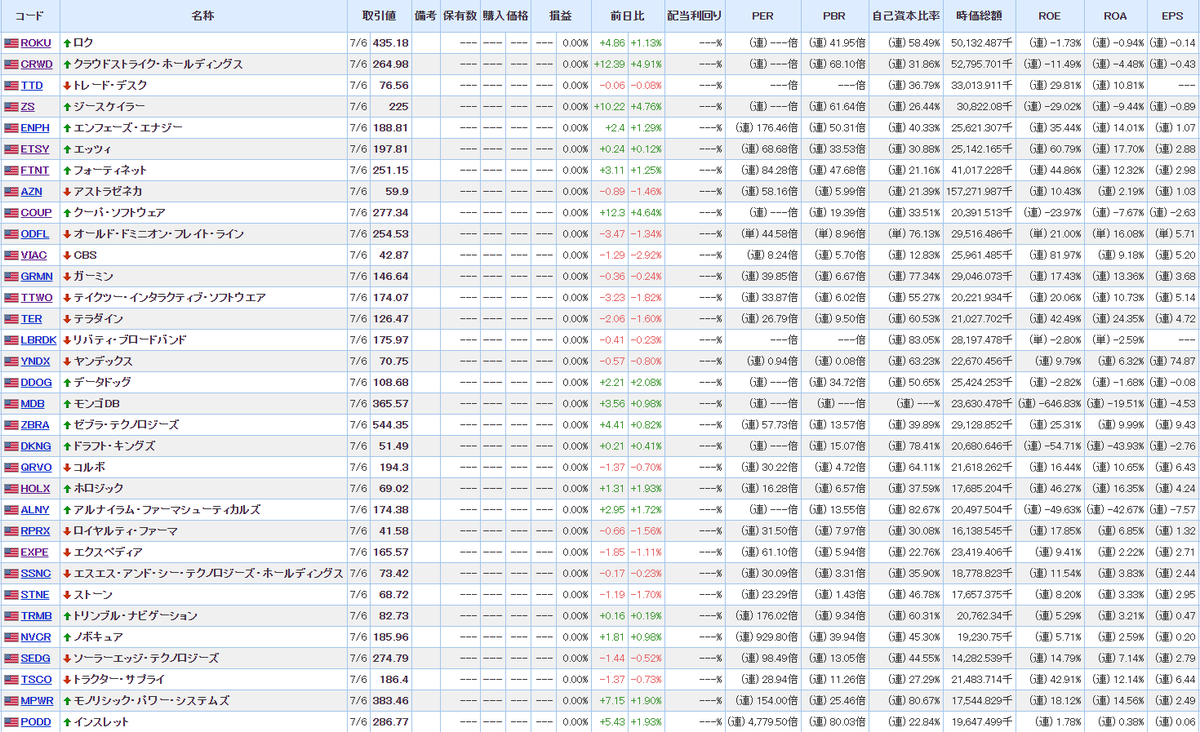Open the SEDG ticker link
Viewport: 1200px width, 732px height.
[36, 658]
